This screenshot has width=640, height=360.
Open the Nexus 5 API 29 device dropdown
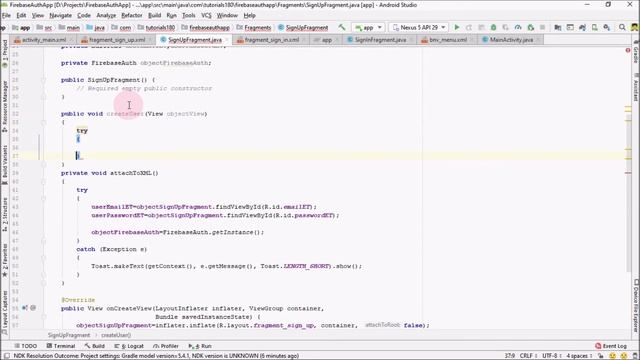[x=418, y=27]
